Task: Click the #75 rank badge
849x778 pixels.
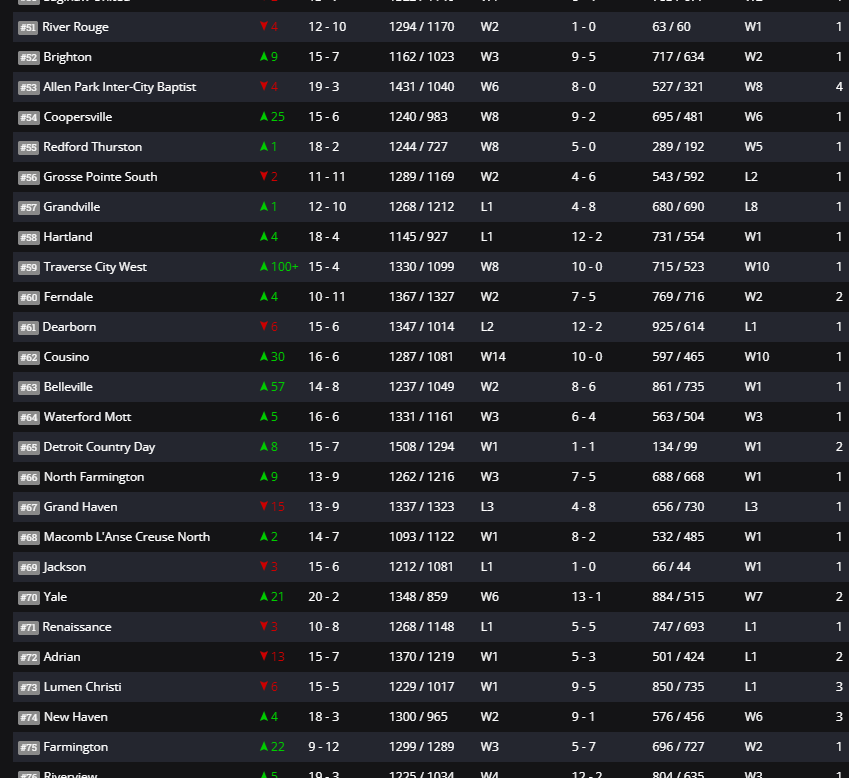Action: pos(28,748)
